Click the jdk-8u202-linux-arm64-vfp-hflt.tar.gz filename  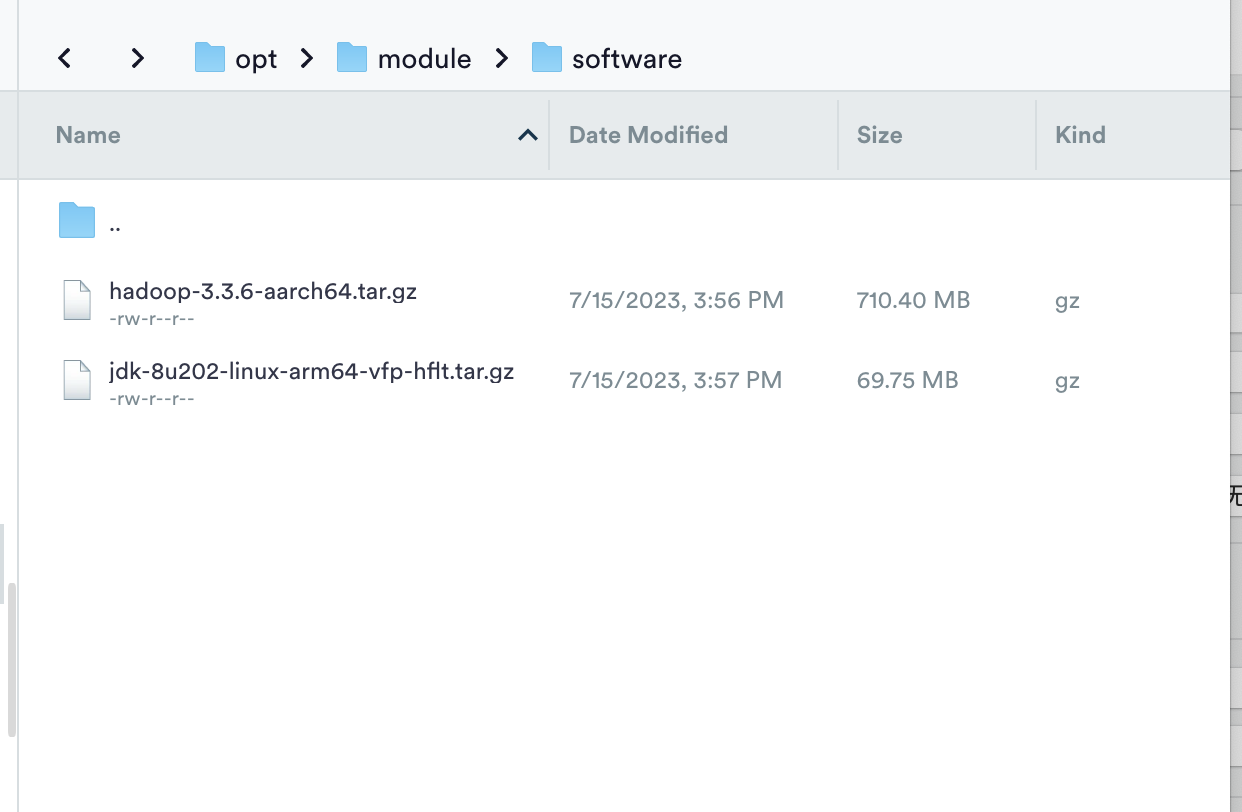coord(311,371)
